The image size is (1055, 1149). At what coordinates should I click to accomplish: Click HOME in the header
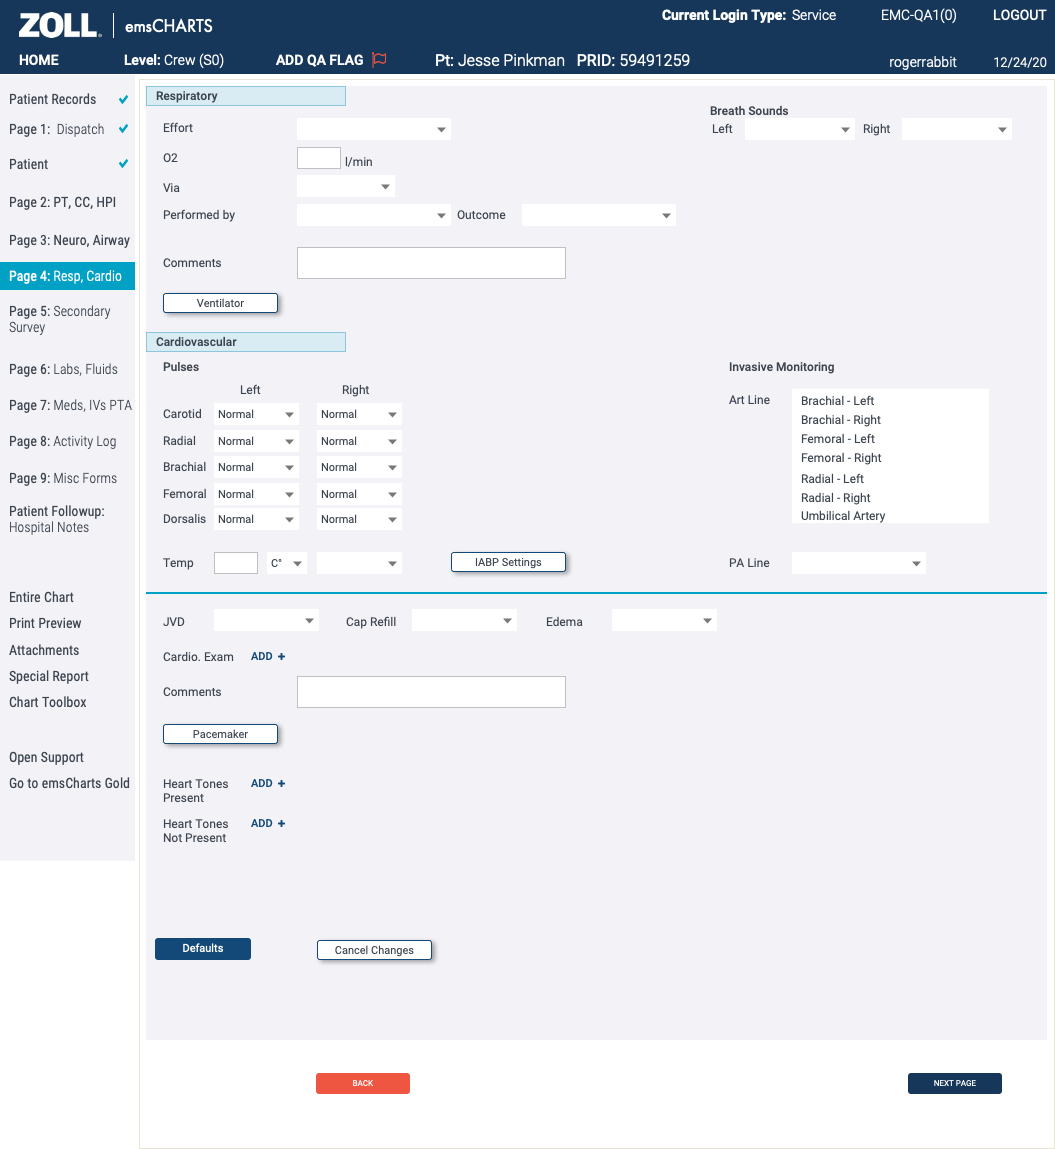tap(39, 60)
